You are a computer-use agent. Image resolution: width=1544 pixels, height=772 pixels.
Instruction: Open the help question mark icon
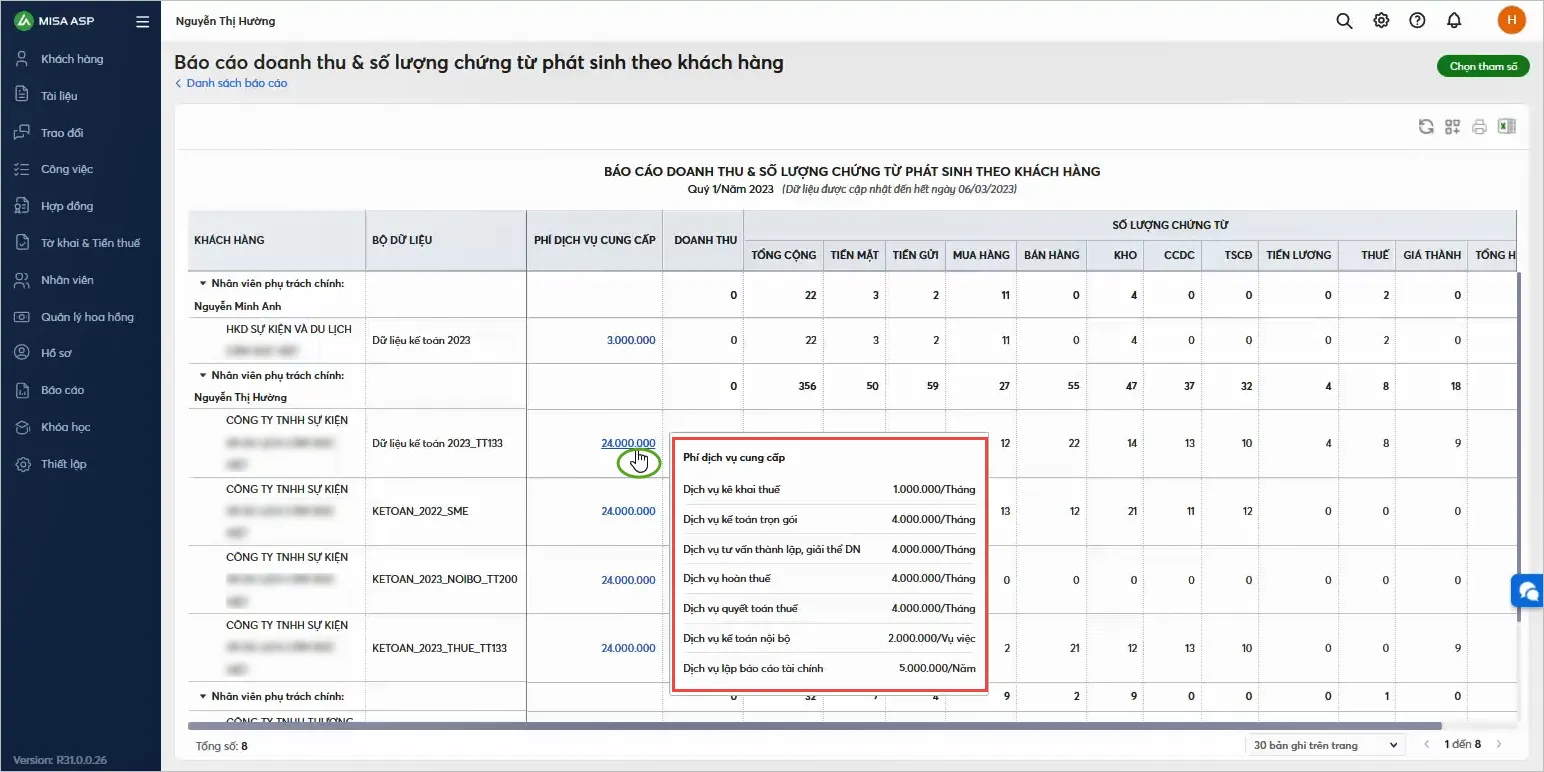tap(1417, 21)
